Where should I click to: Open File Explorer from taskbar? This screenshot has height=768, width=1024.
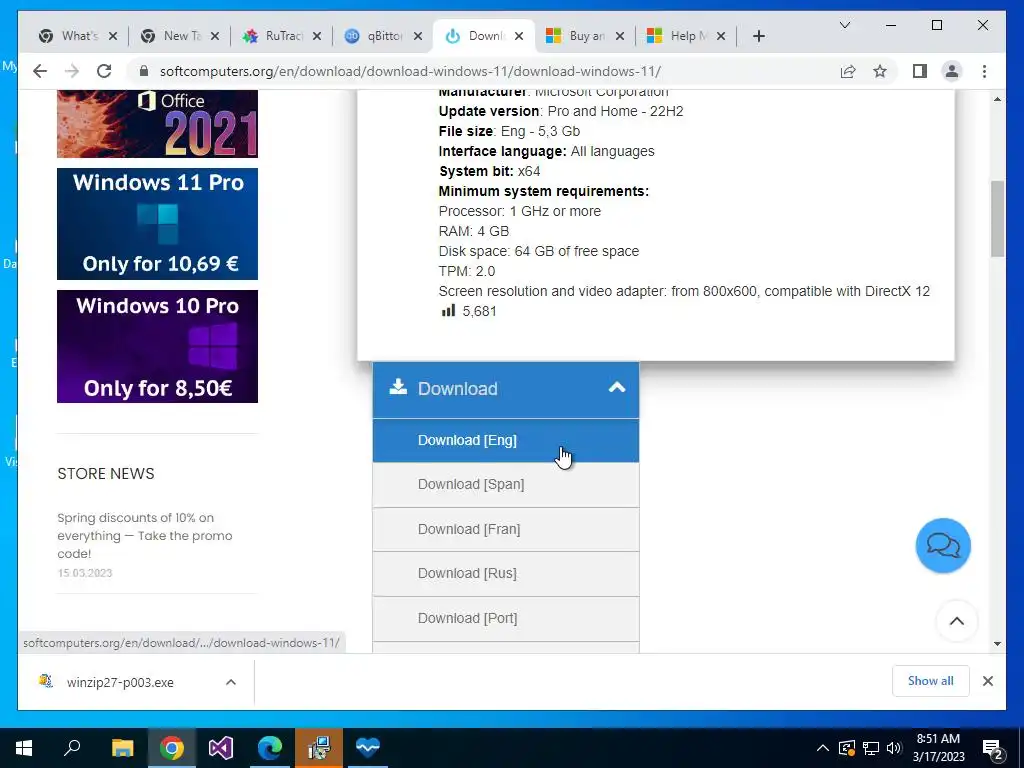pos(122,748)
